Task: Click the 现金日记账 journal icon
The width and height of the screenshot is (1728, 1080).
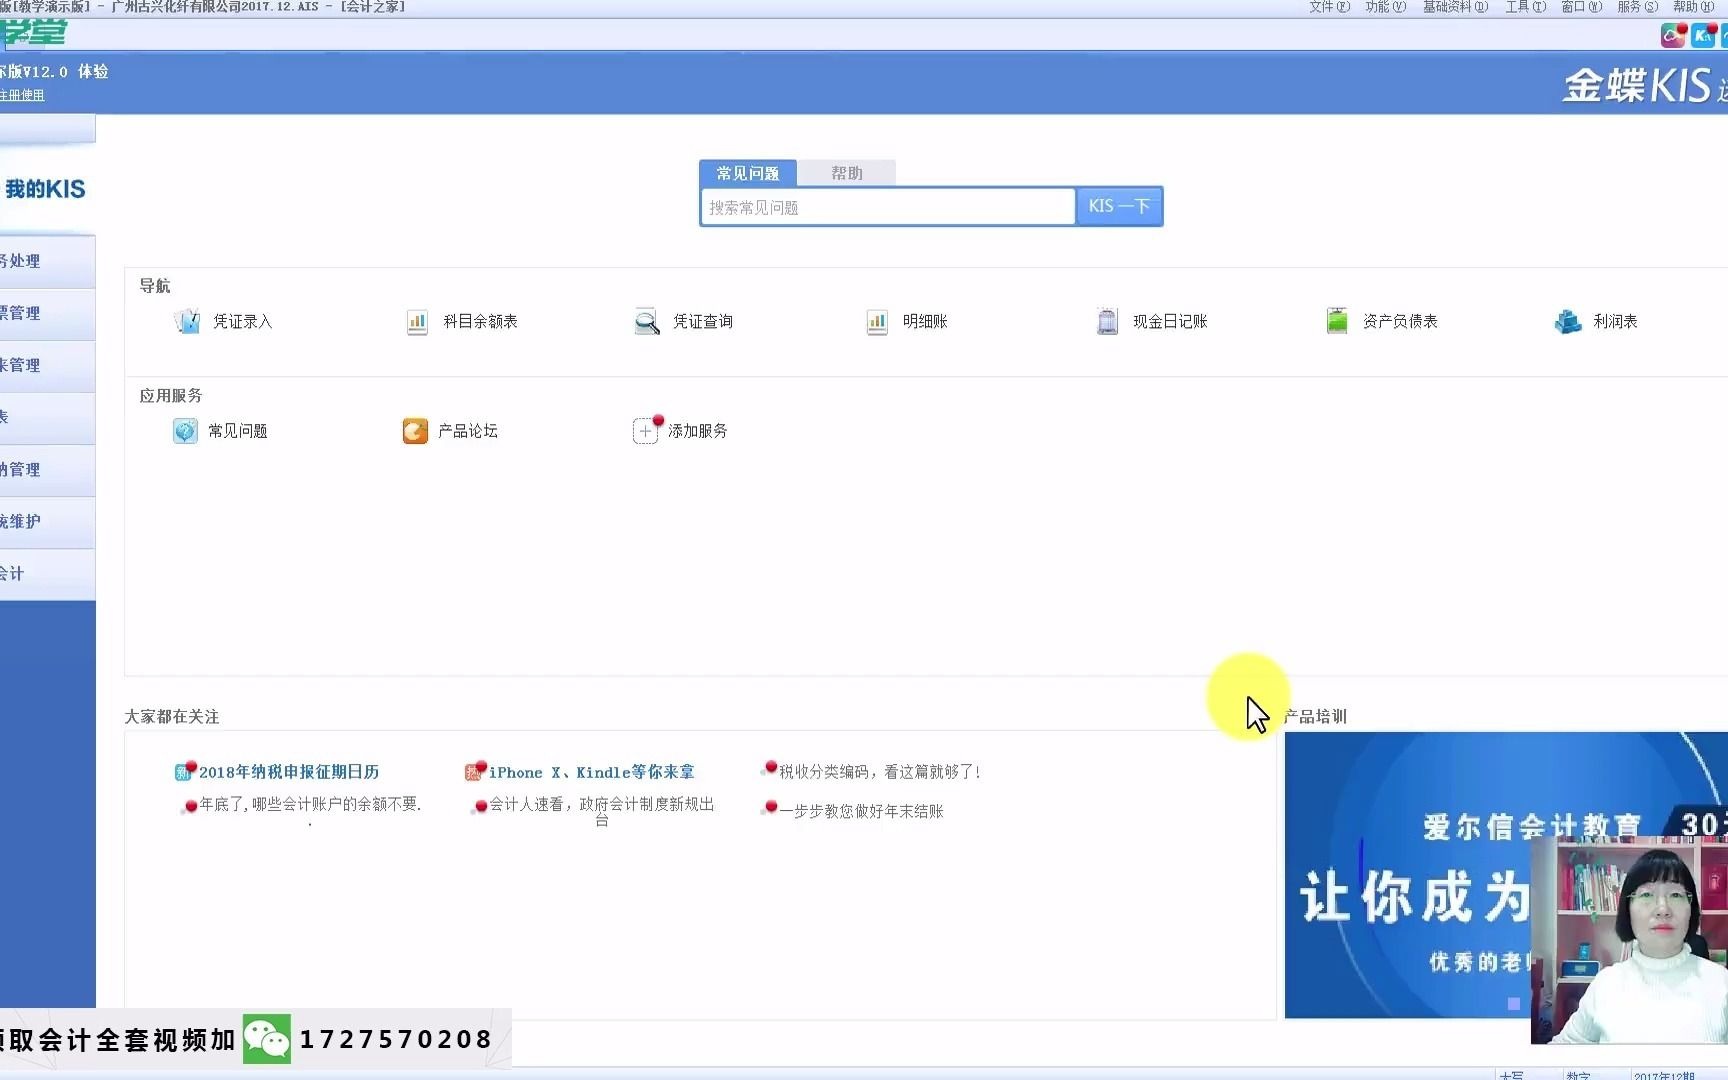Action: pos(1107,321)
